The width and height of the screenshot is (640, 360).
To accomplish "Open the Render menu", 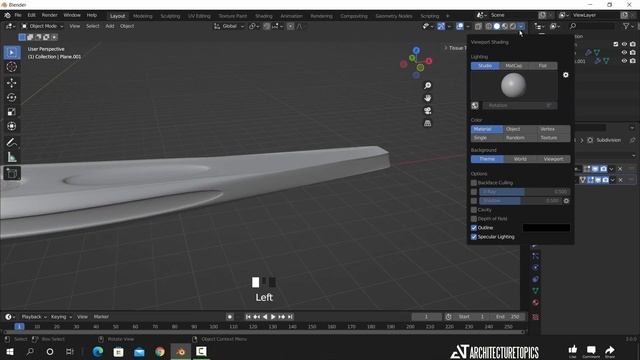I will coord(49,15).
